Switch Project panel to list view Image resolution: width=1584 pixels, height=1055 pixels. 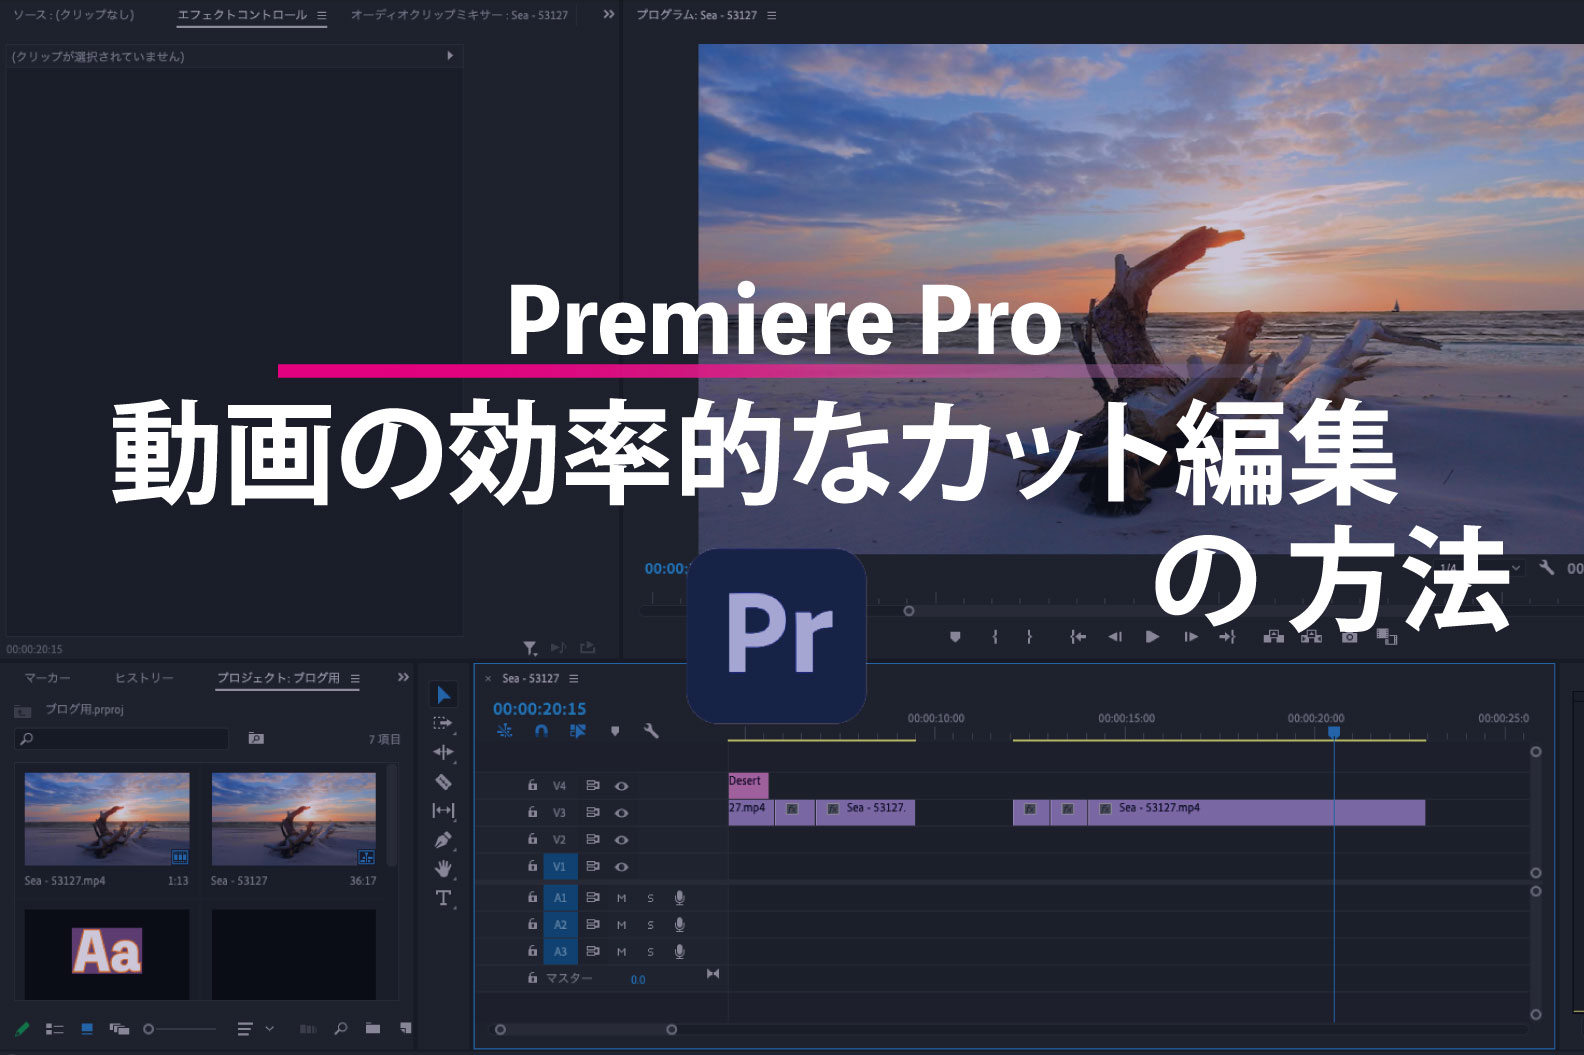point(54,1028)
